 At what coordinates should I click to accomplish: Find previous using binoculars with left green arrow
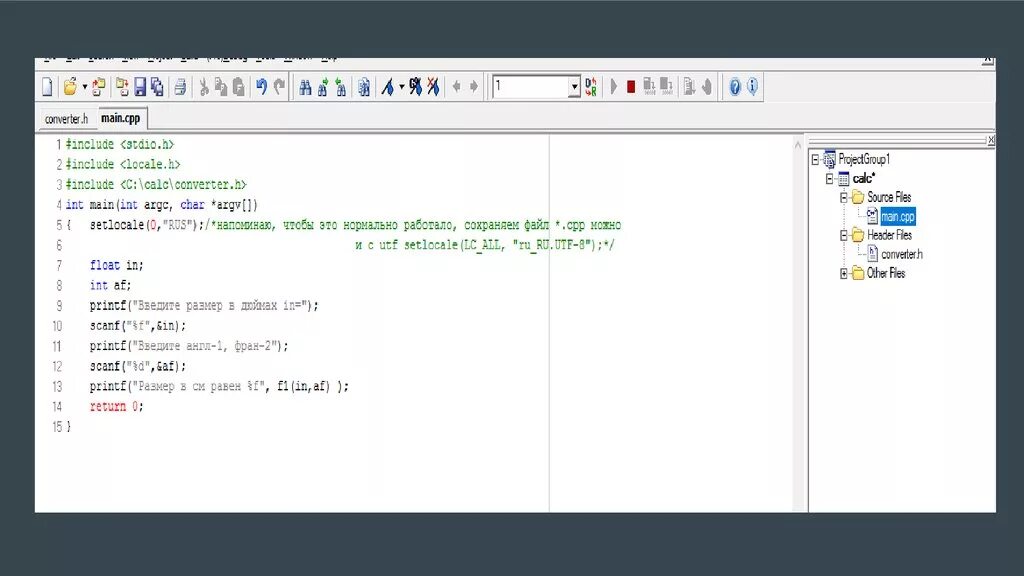[x=340, y=87]
